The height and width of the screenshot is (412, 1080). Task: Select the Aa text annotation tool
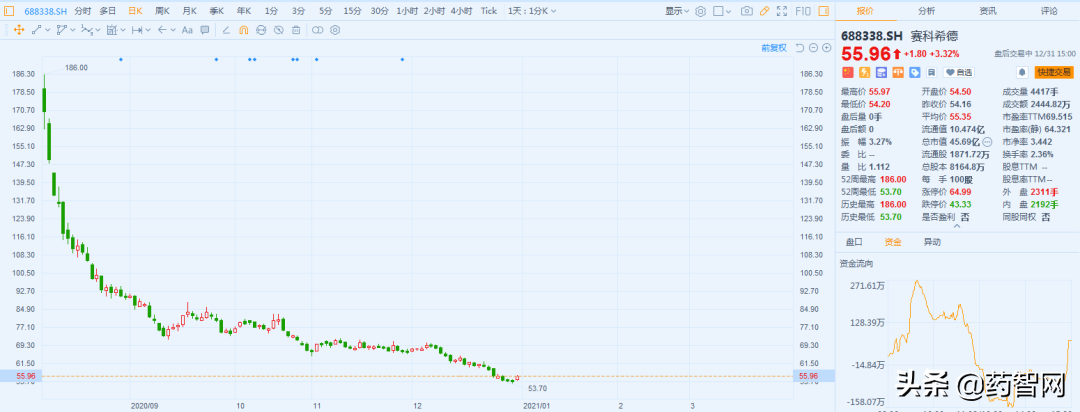coord(187,30)
